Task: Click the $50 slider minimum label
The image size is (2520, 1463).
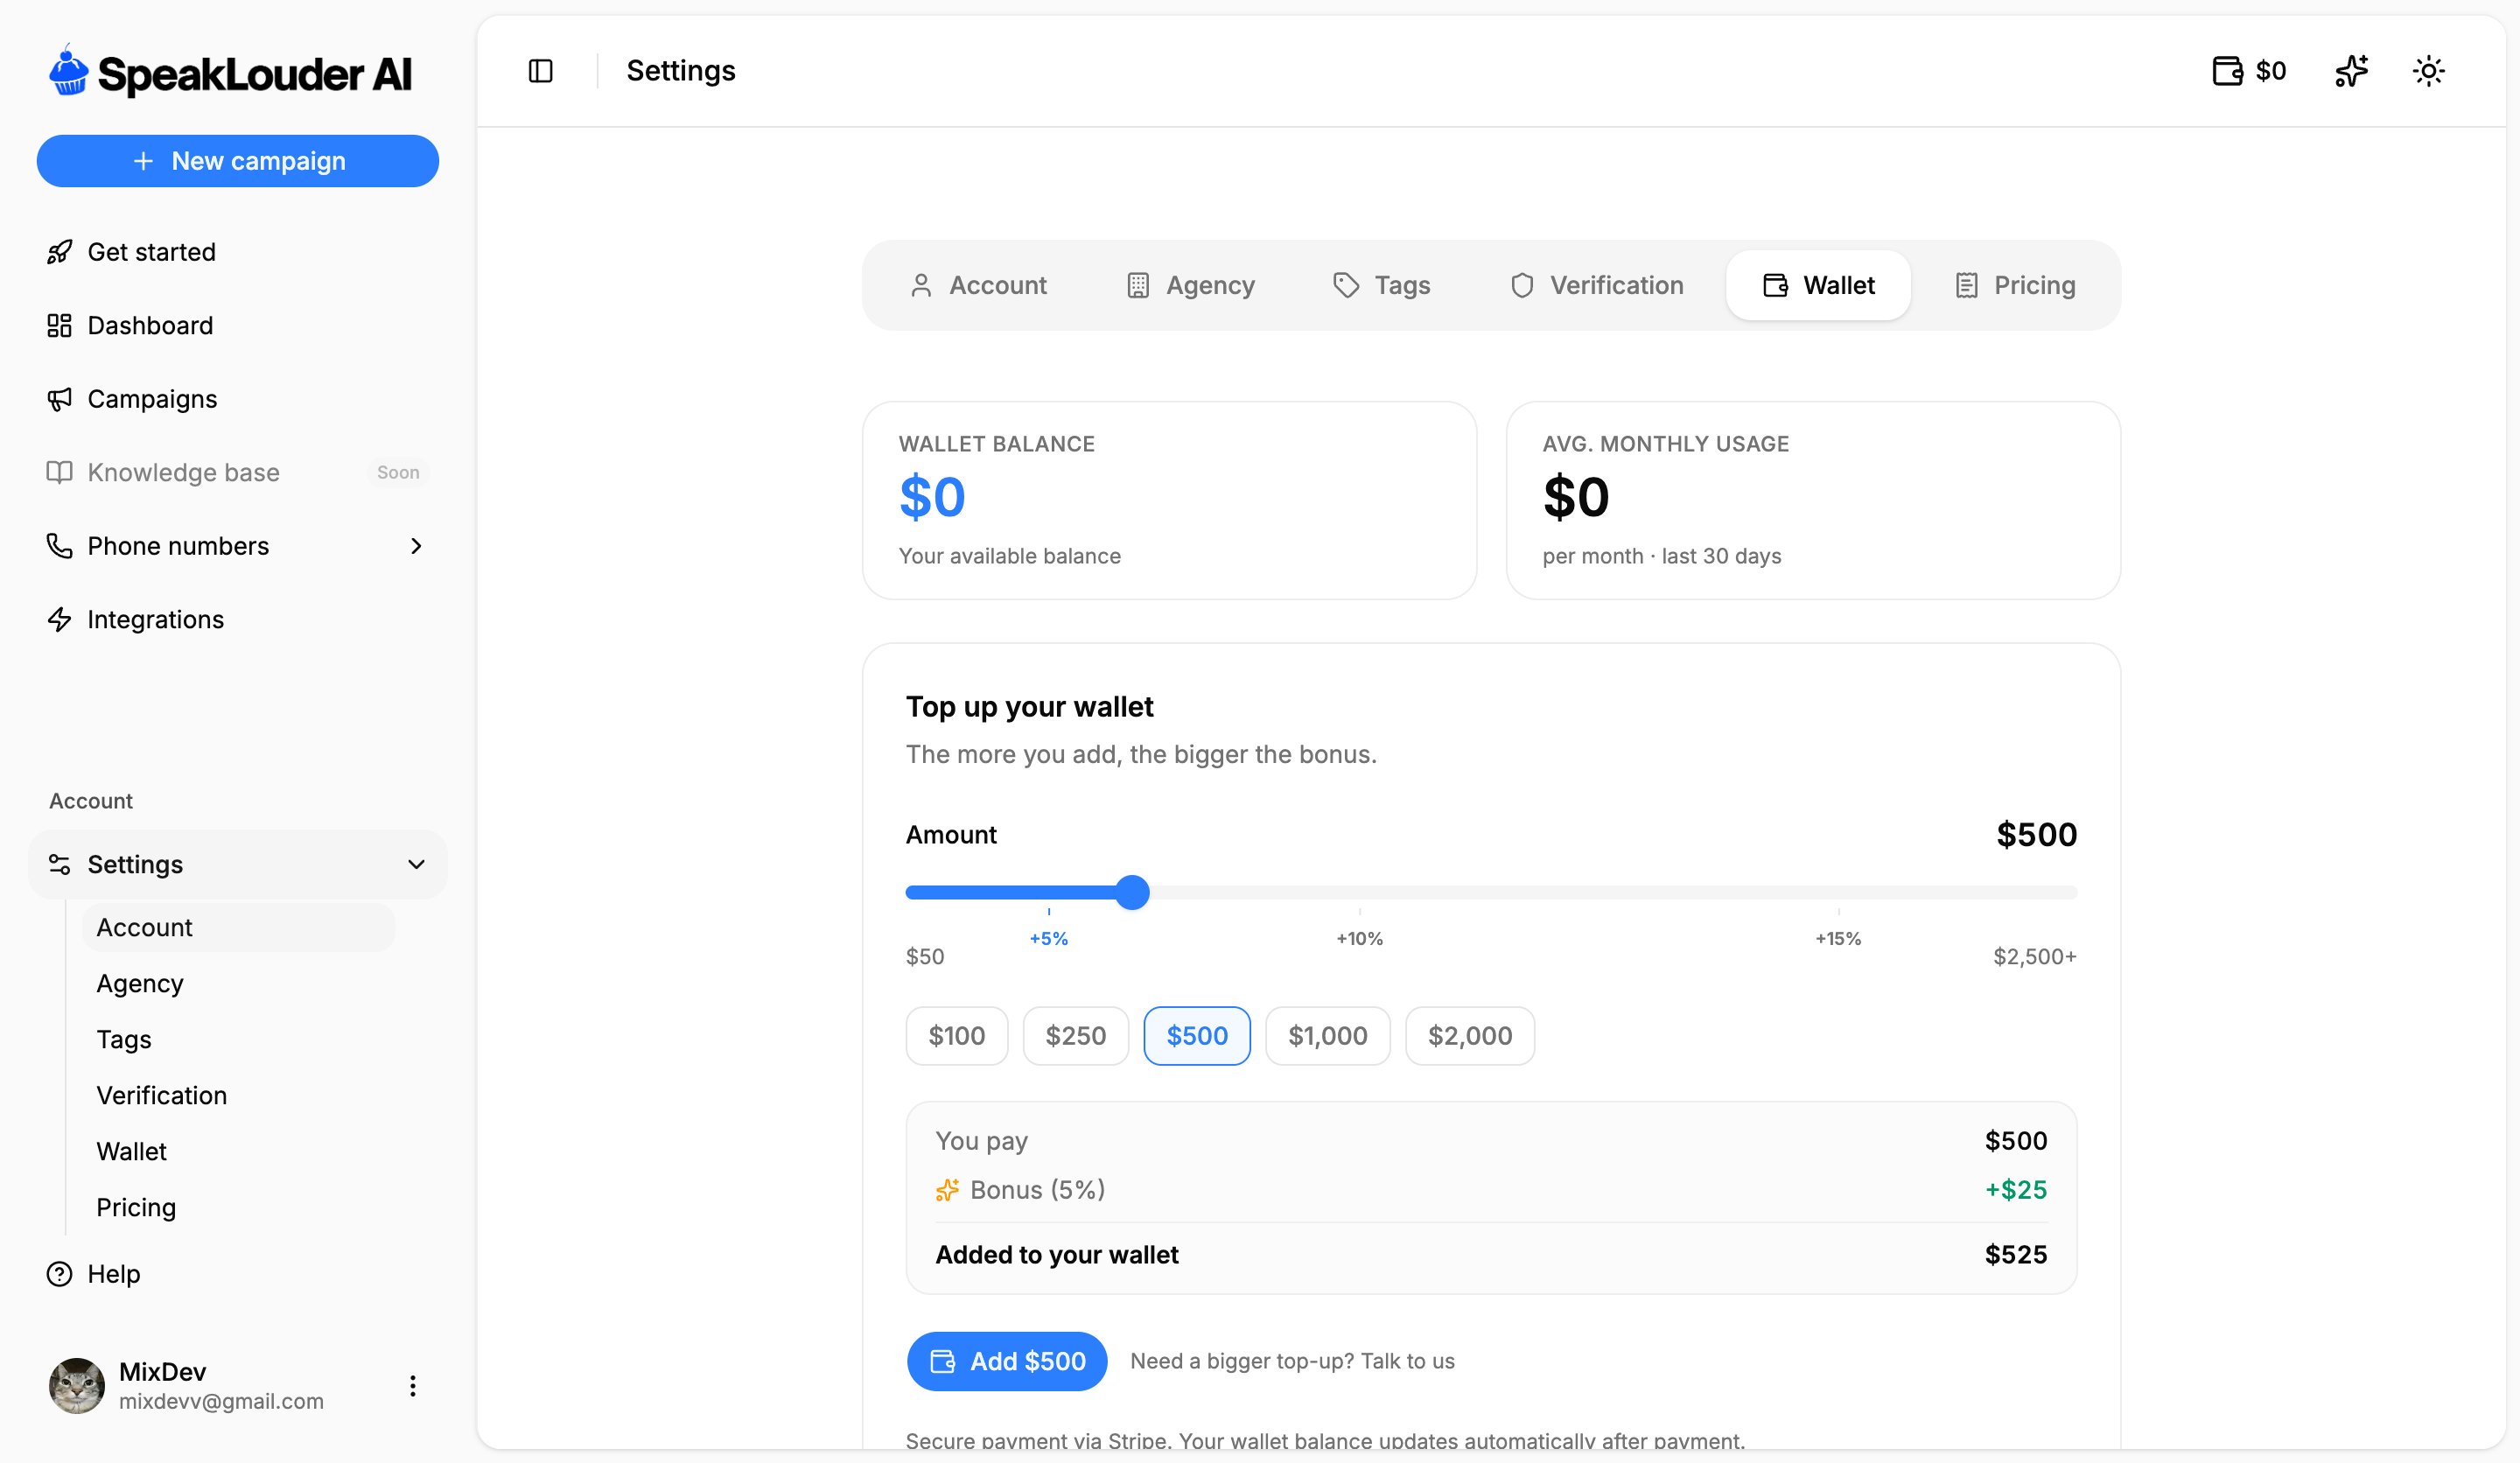Action: (x=925, y=957)
